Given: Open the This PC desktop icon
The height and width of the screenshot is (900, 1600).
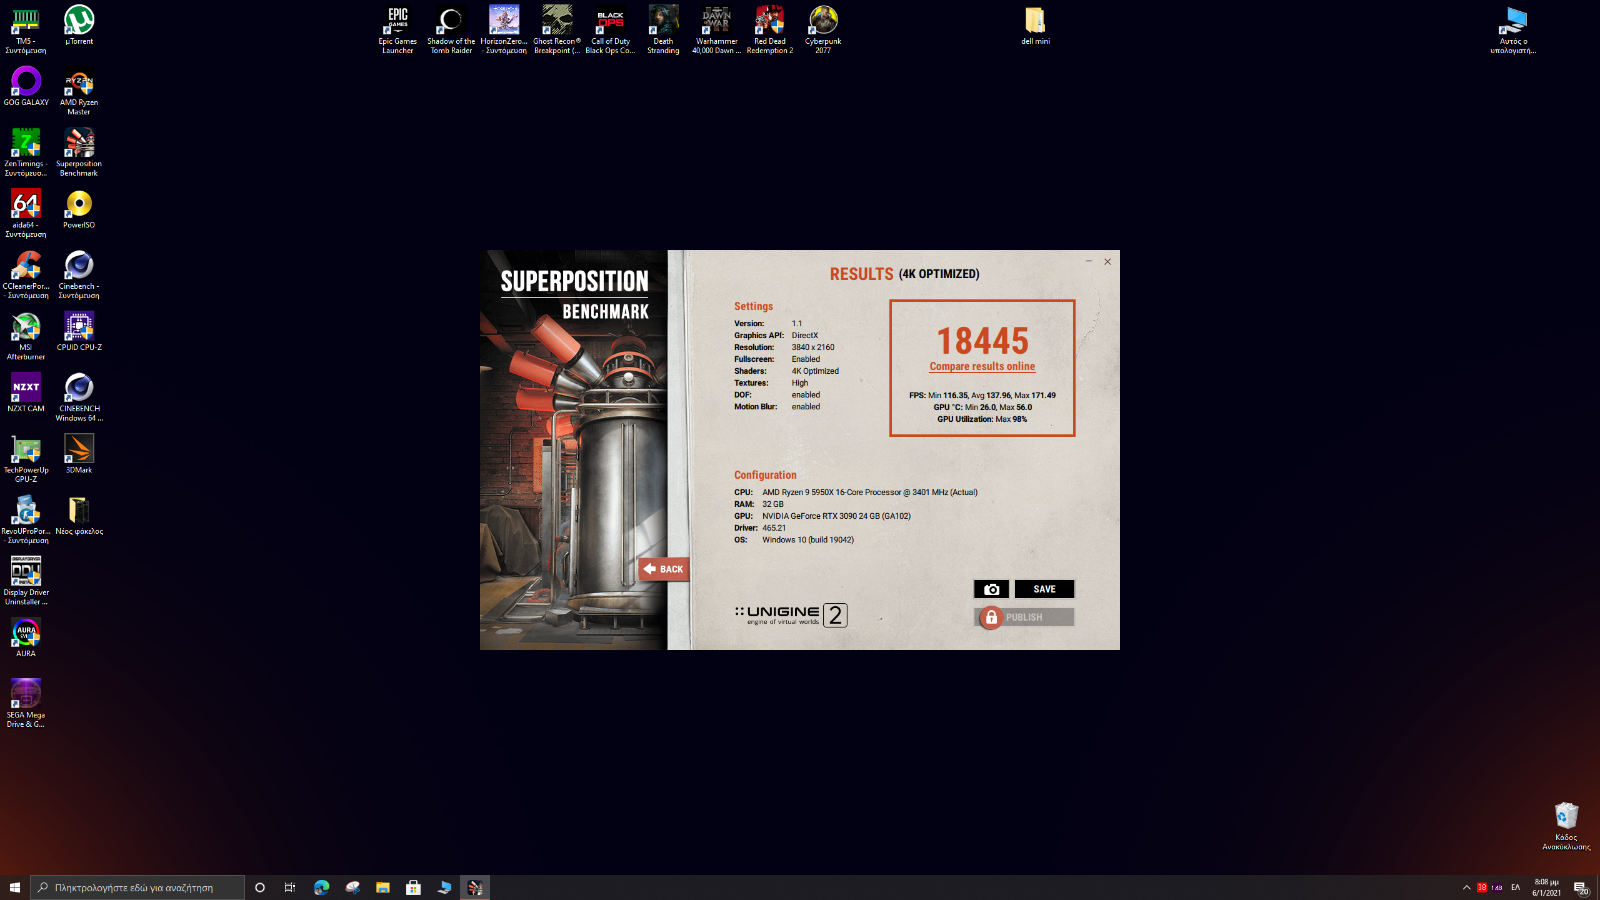Looking at the screenshot, I should click(x=1513, y=29).
